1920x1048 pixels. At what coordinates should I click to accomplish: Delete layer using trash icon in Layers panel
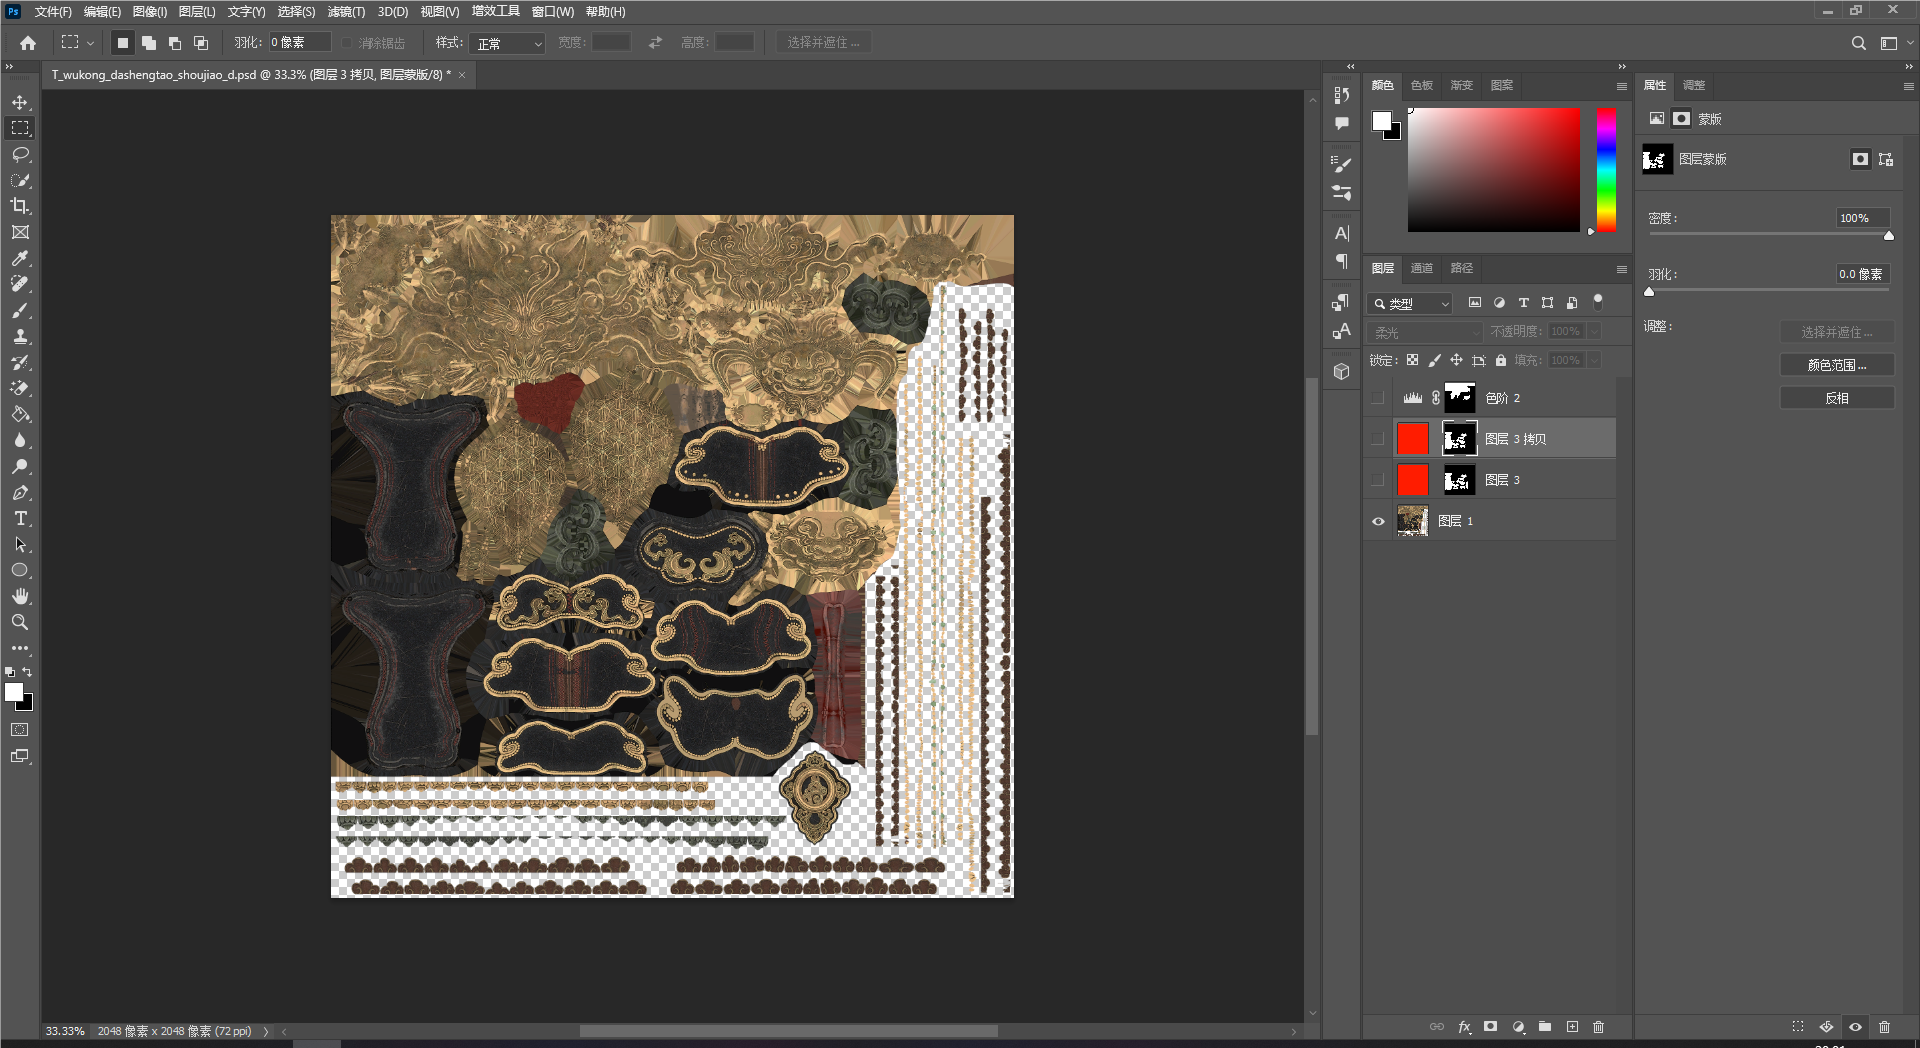coord(1598,1027)
